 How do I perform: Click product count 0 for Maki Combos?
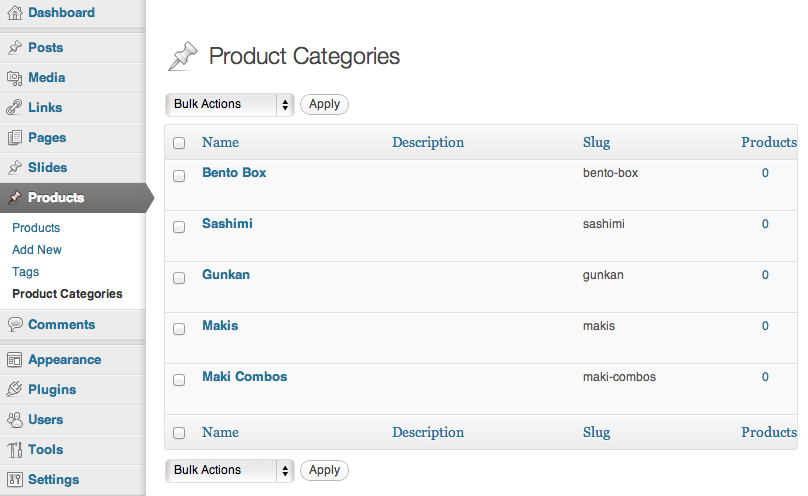(765, 377)
